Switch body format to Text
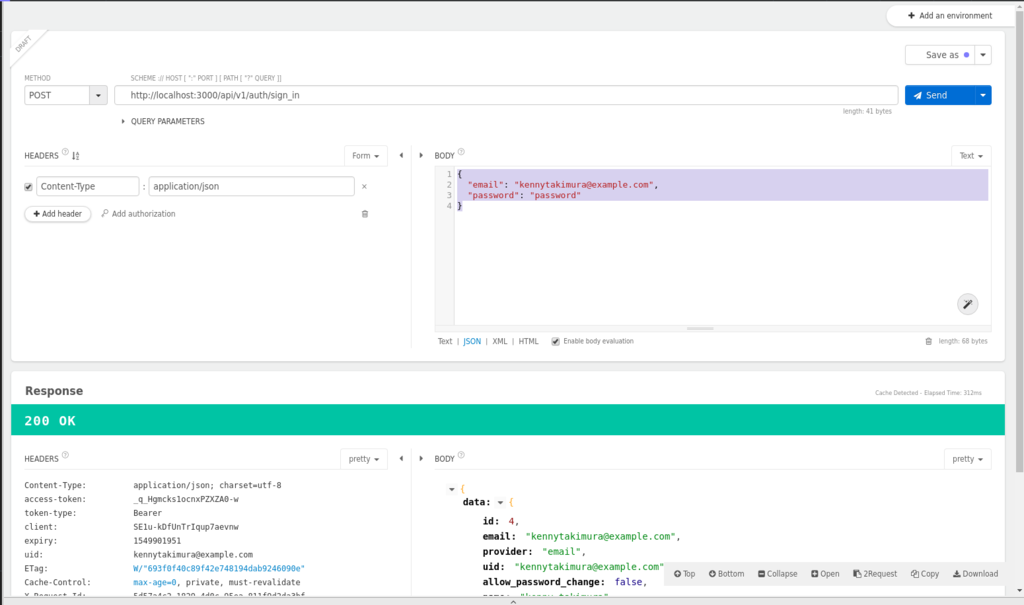This screenshot has height=605, width=1024. coord(445,341)
